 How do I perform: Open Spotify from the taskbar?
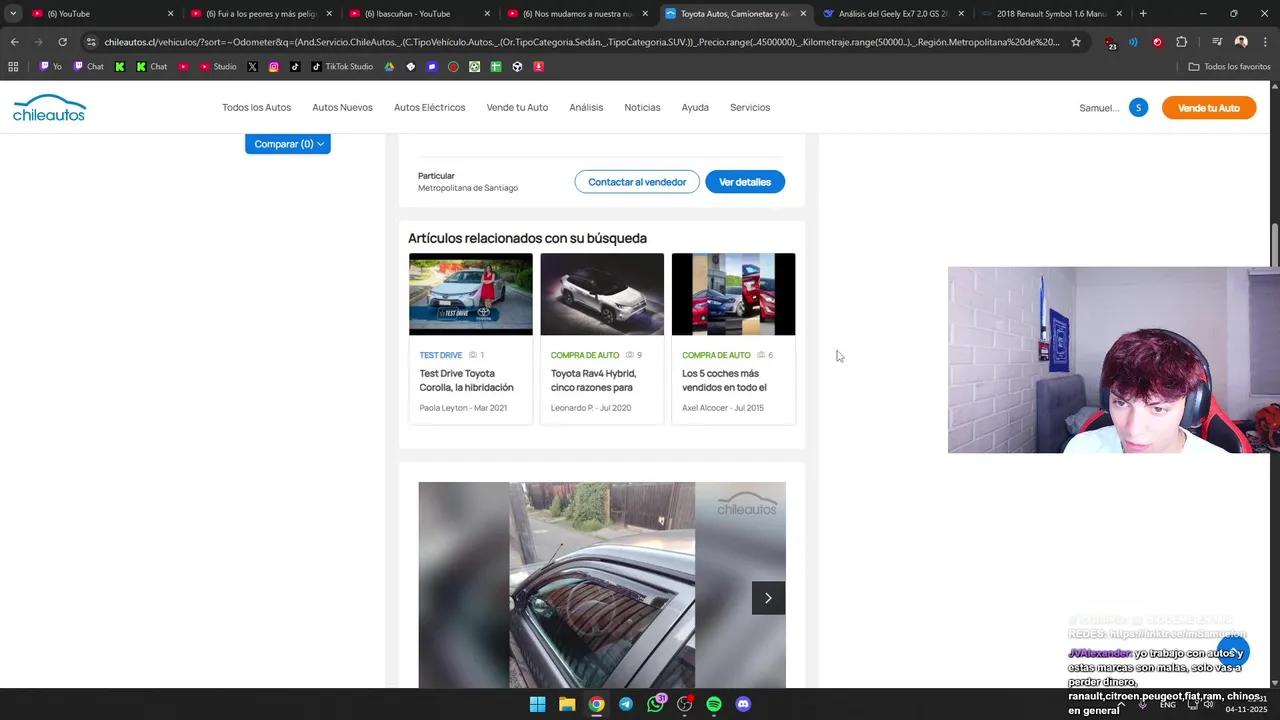pos(714,704)
